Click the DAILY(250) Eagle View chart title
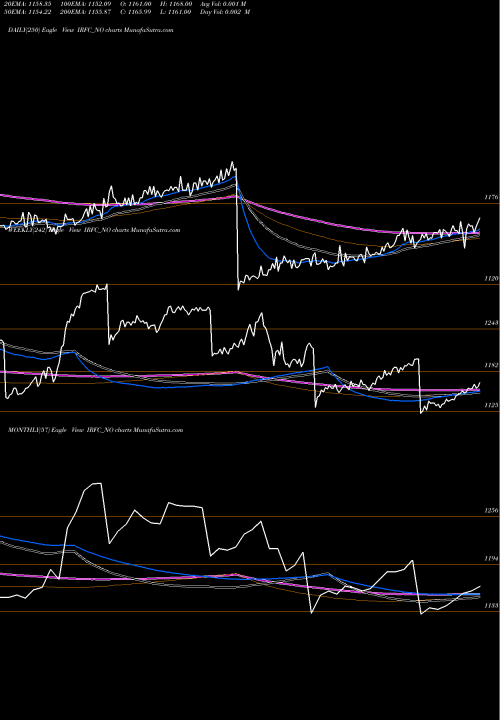 (90, 30)
